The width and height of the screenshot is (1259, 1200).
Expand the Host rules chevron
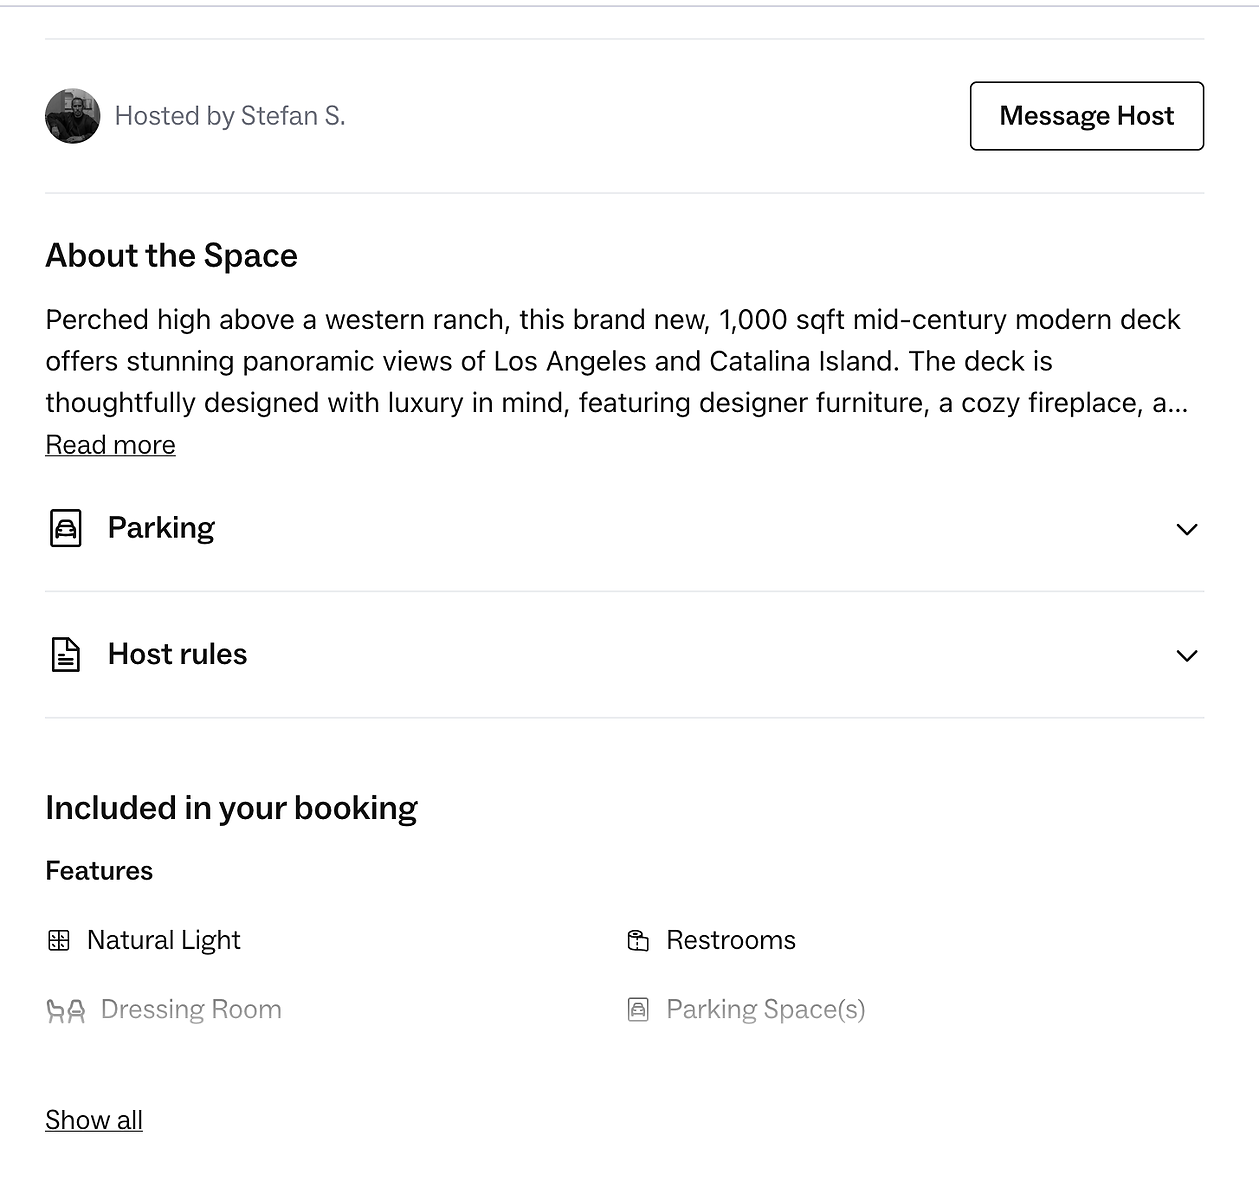pyautogui.click(x=1187, y=656)
